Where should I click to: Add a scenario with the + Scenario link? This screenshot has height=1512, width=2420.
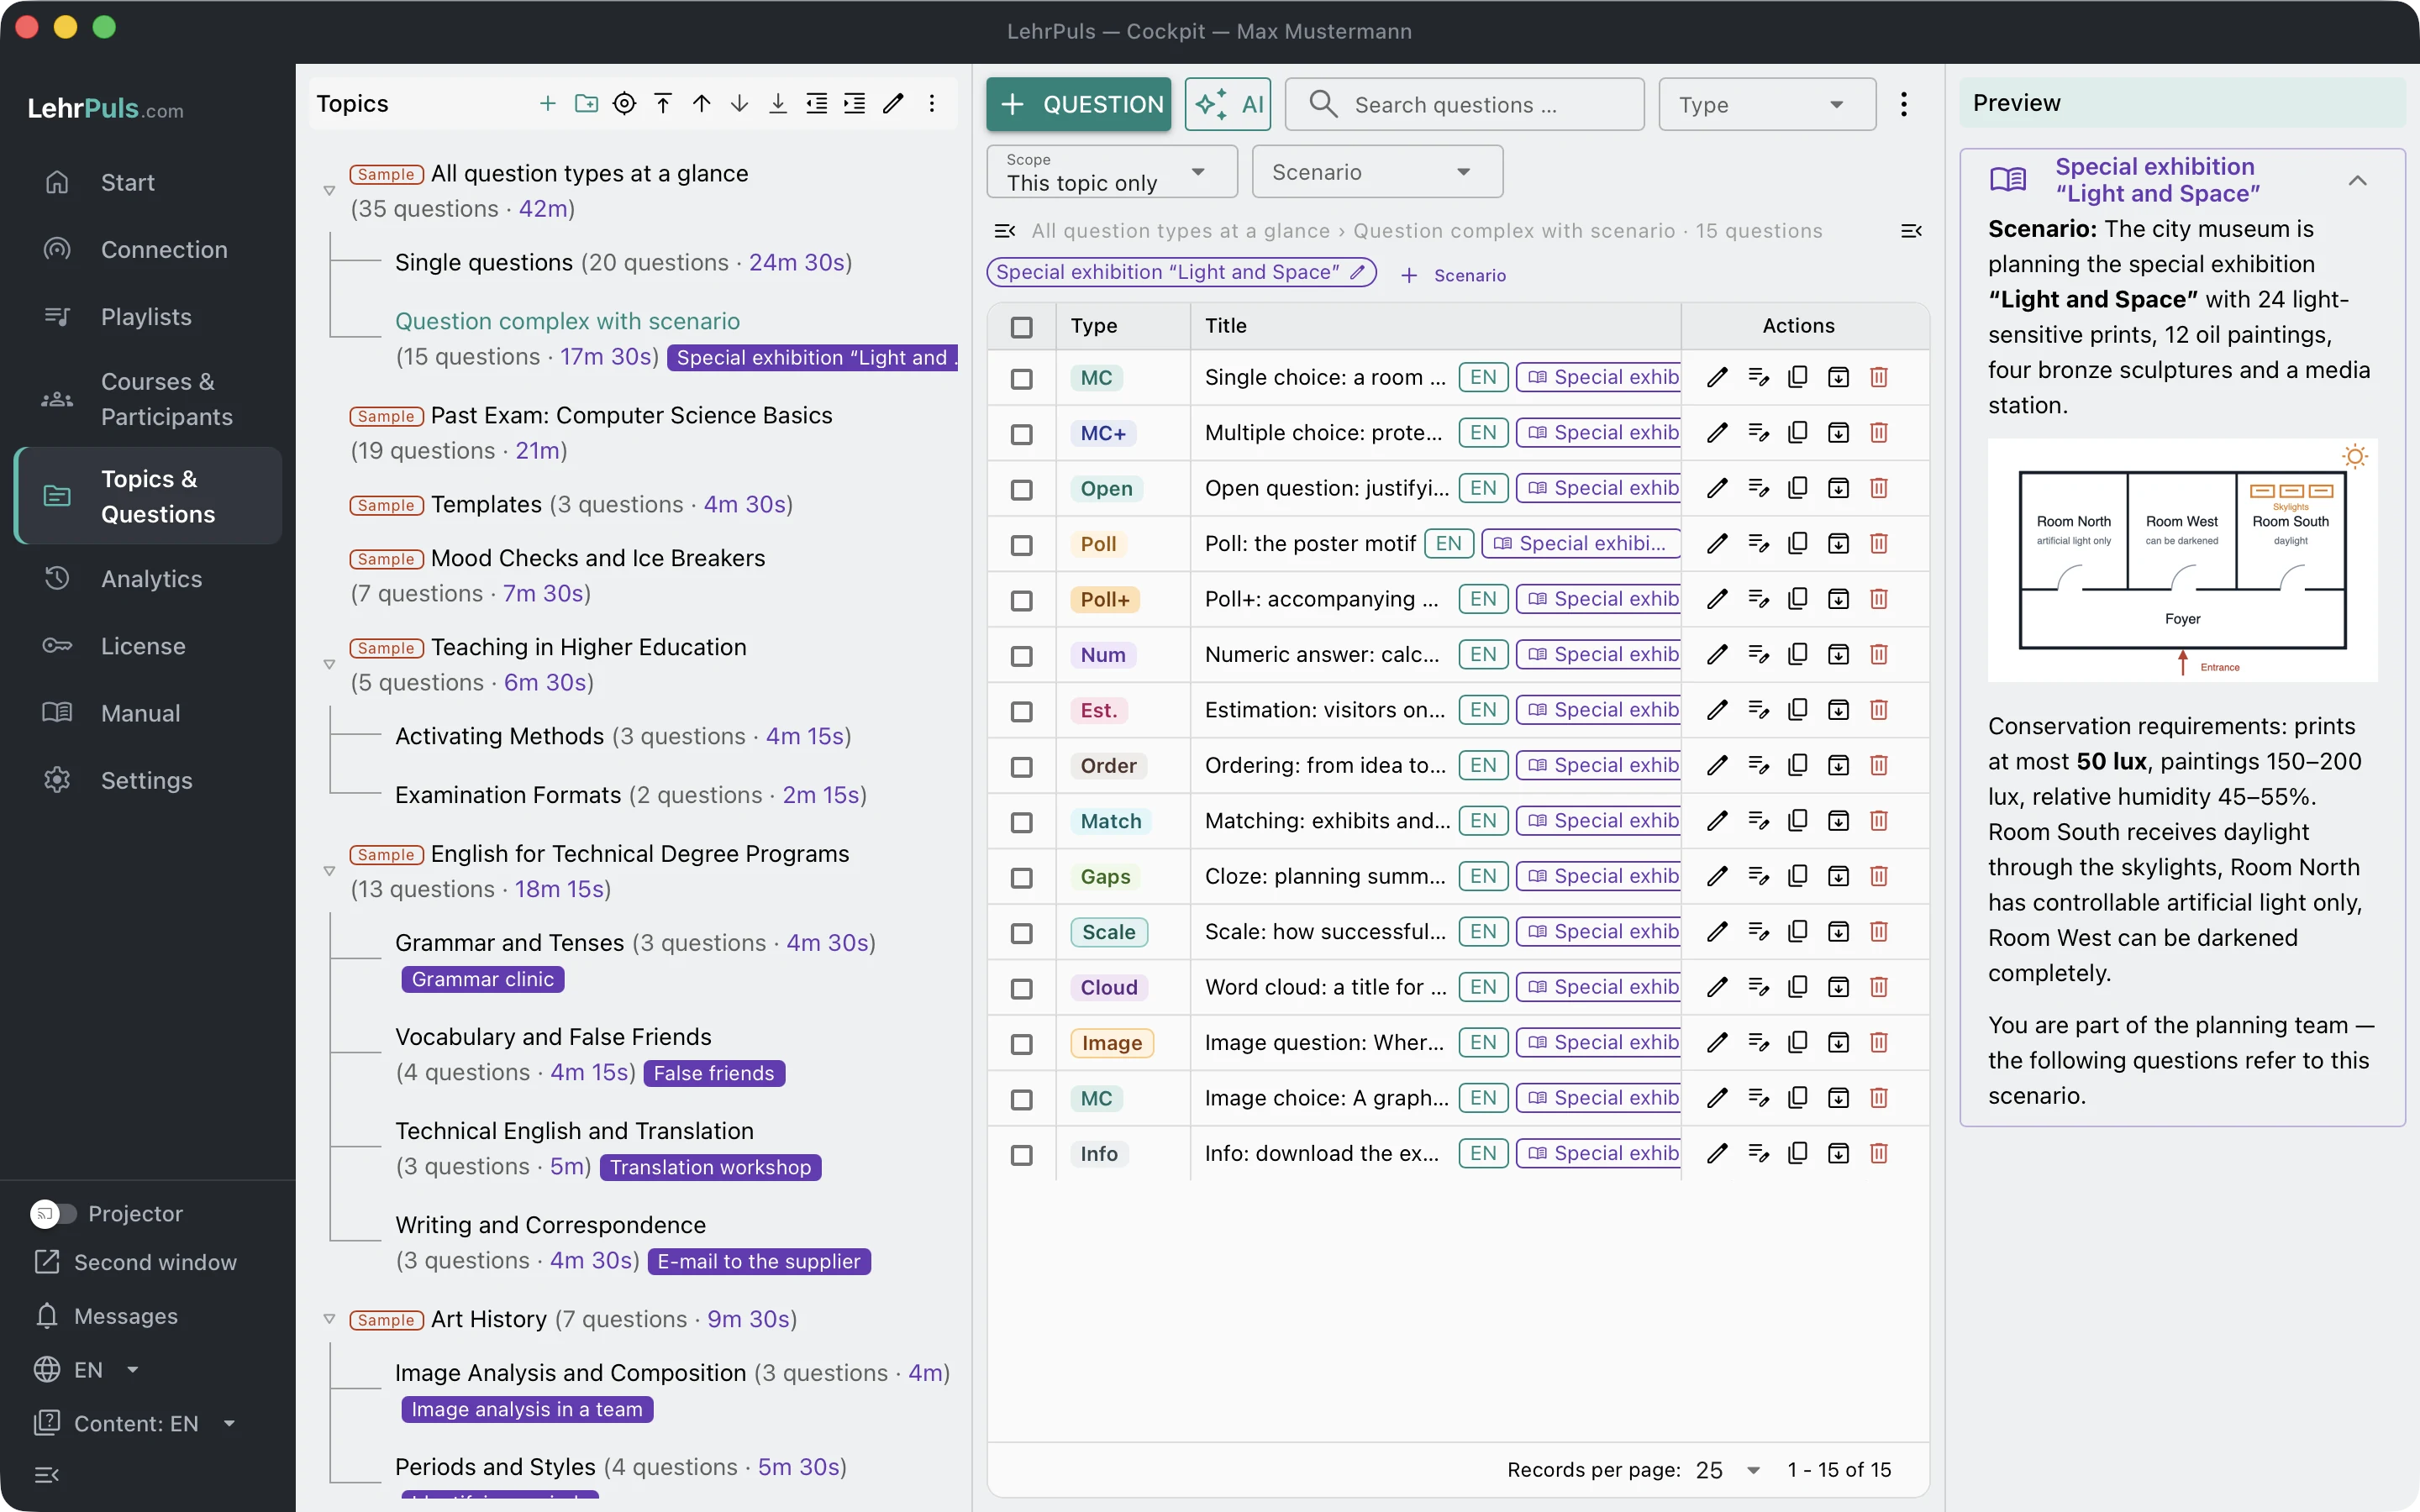tap(1453, 275)
